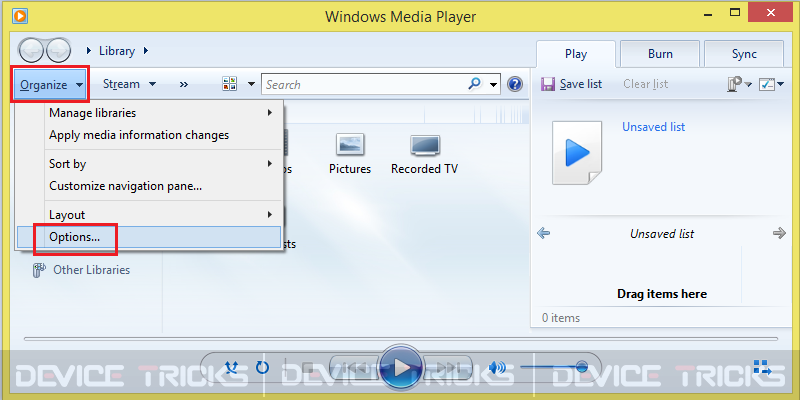Select Options... from Organize menu

pos(149,237)
